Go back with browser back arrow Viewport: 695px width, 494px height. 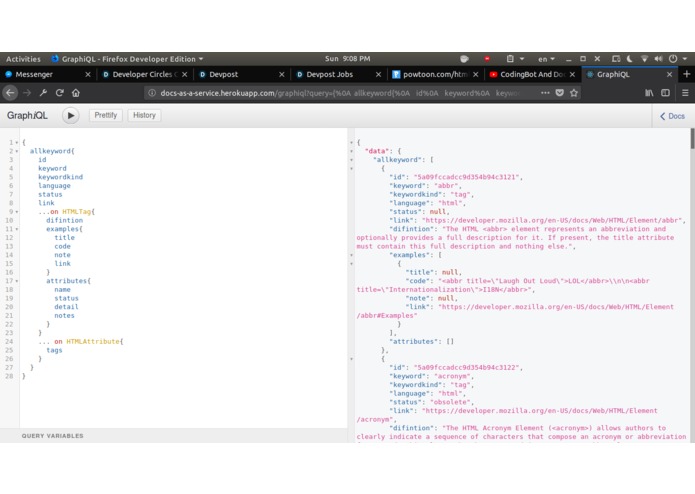pyautogui.click(x=10, y=93)
